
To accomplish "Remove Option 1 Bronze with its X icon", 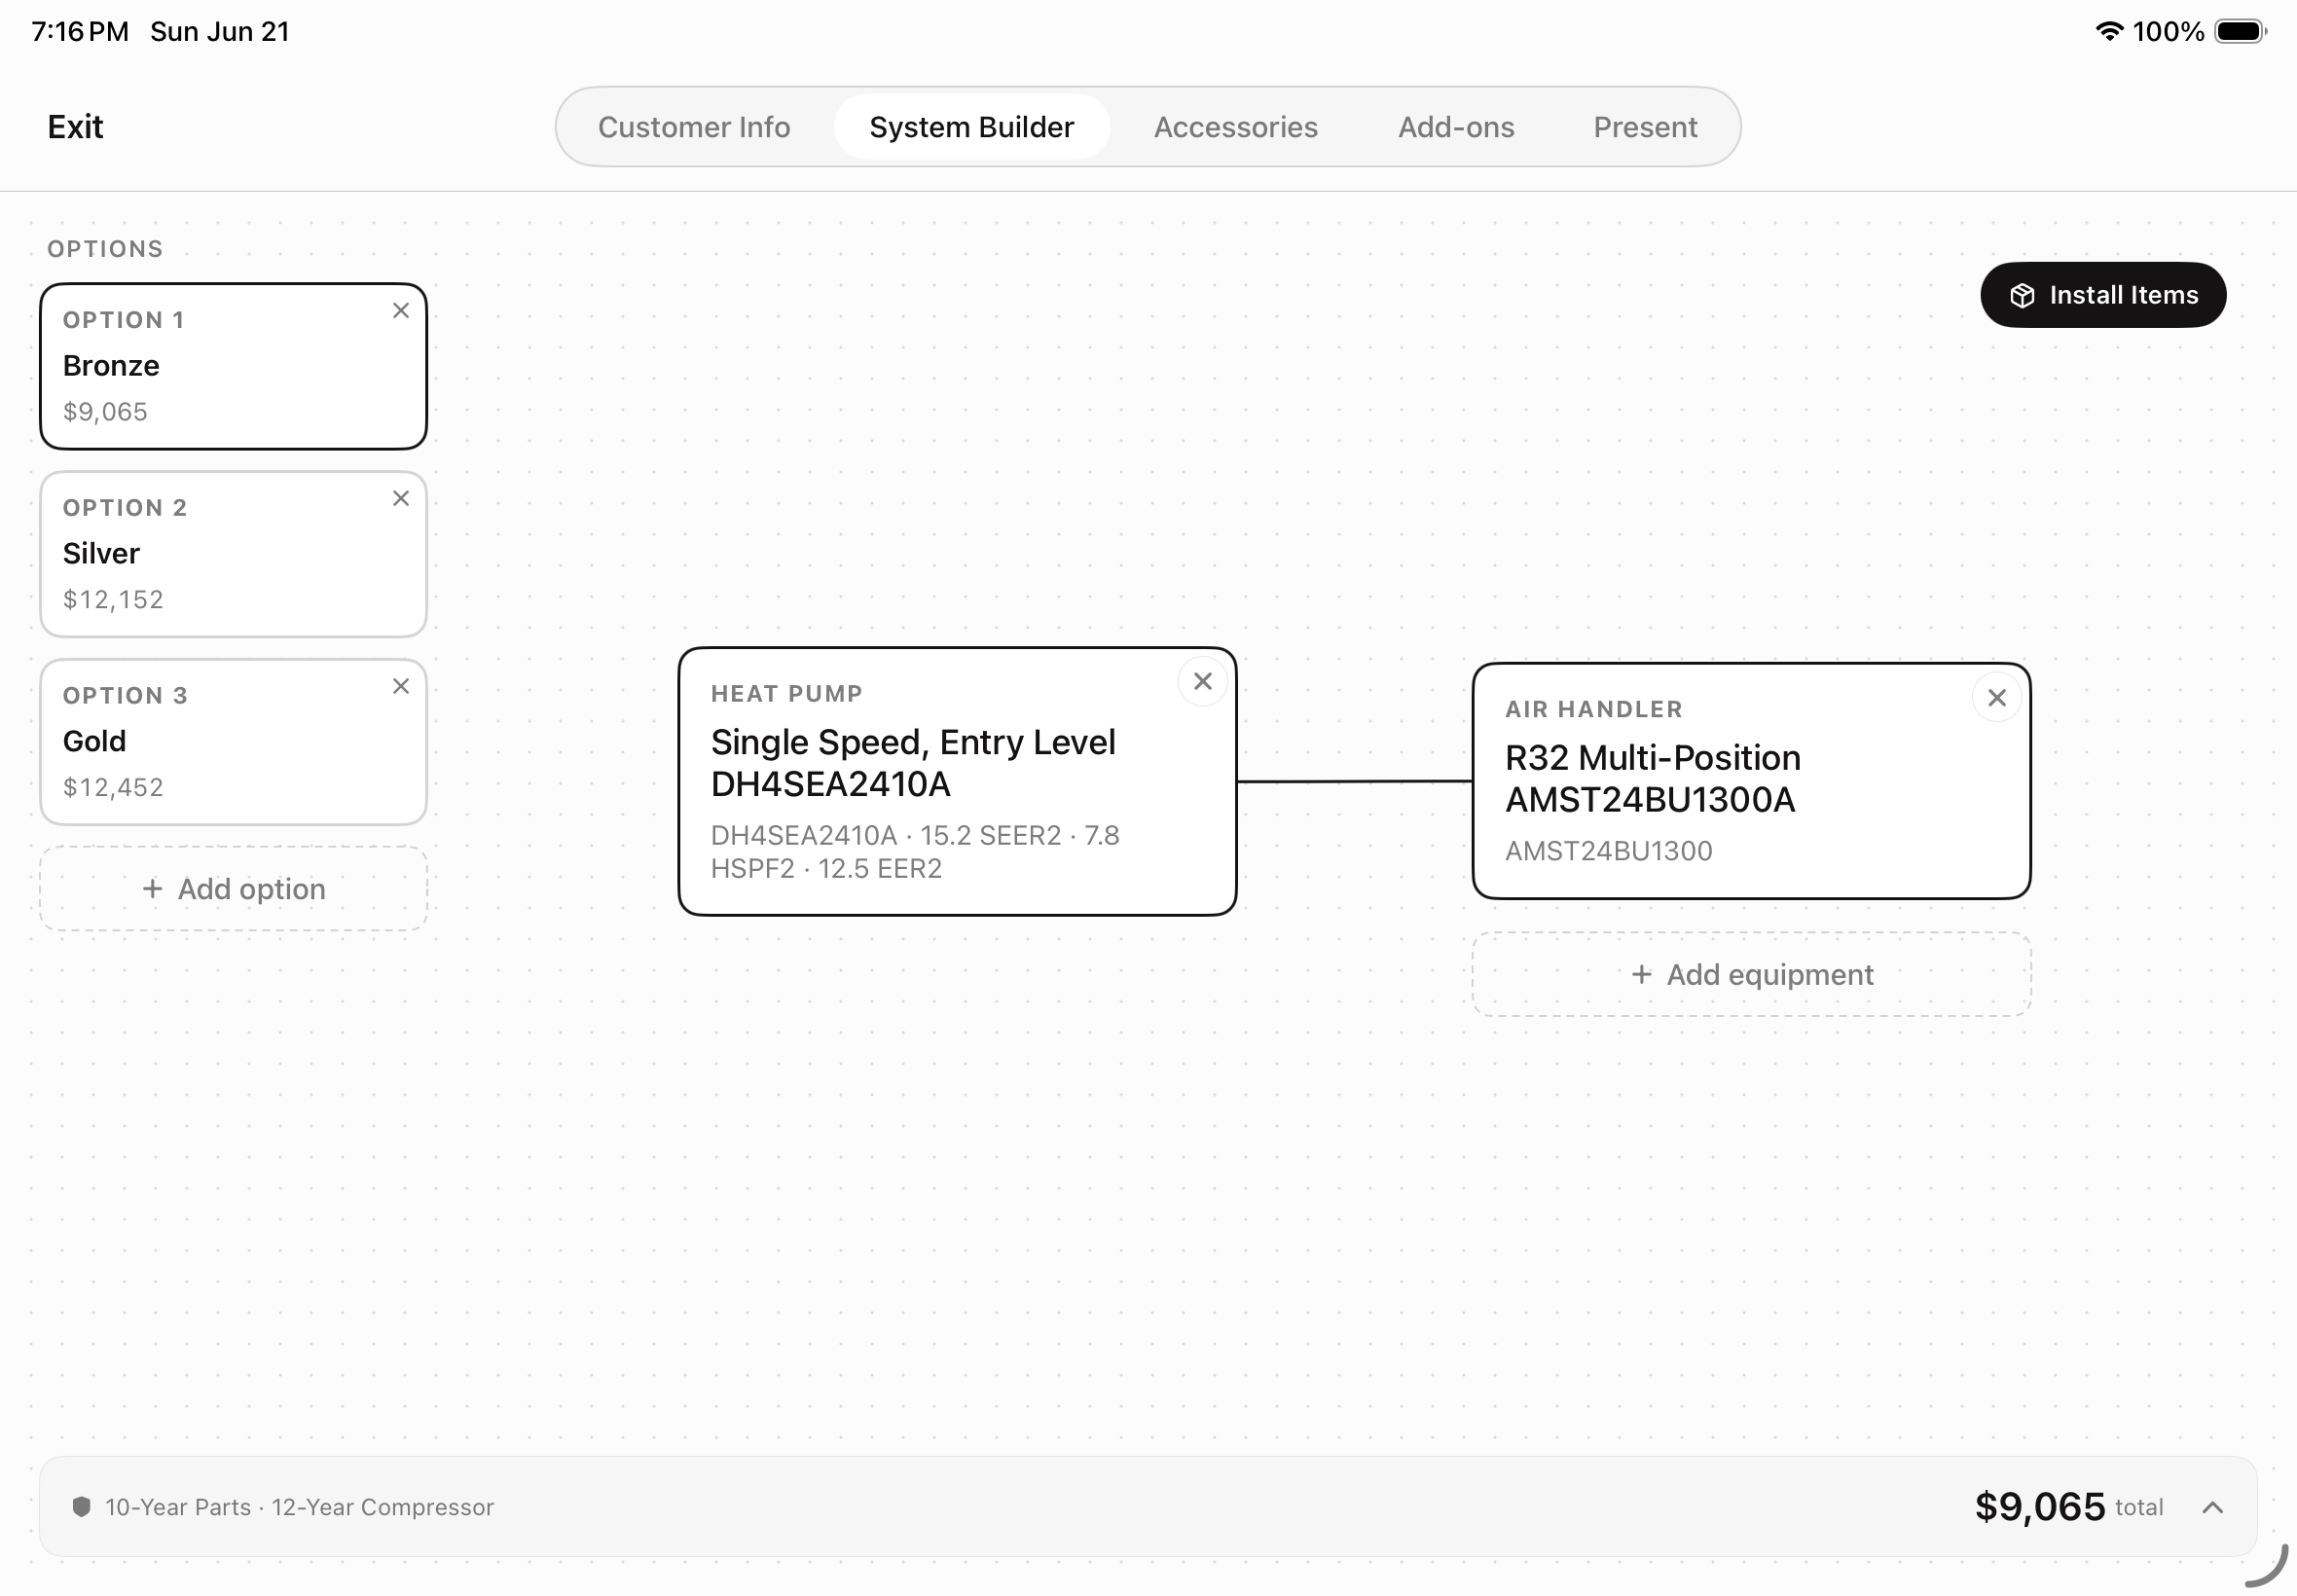I will (401, 311).
